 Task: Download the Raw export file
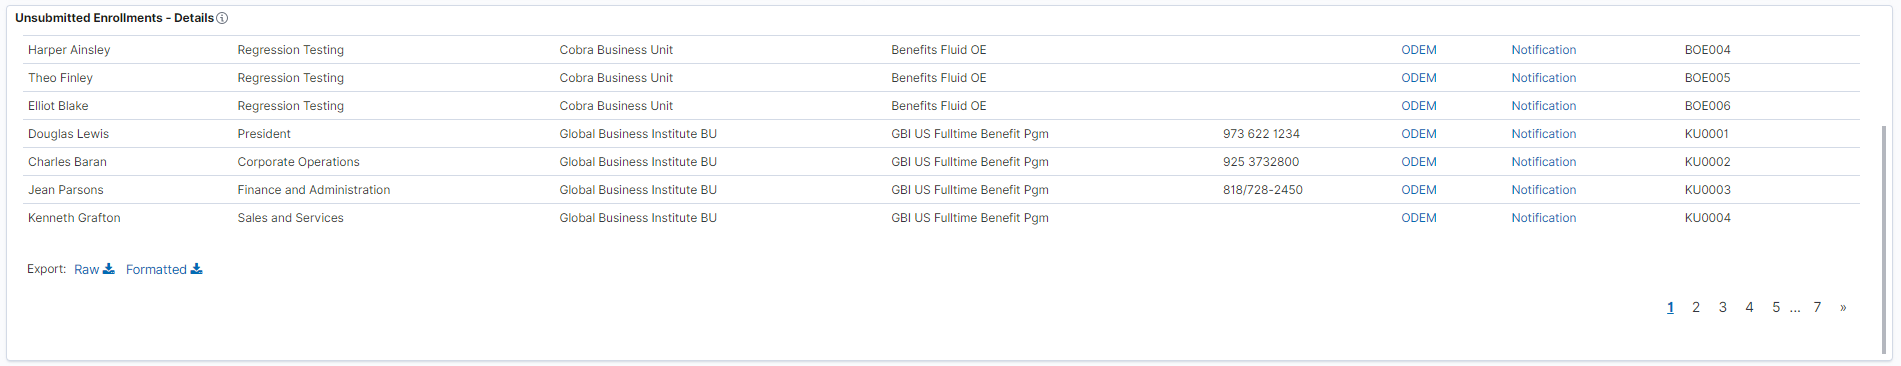point(94,269)
